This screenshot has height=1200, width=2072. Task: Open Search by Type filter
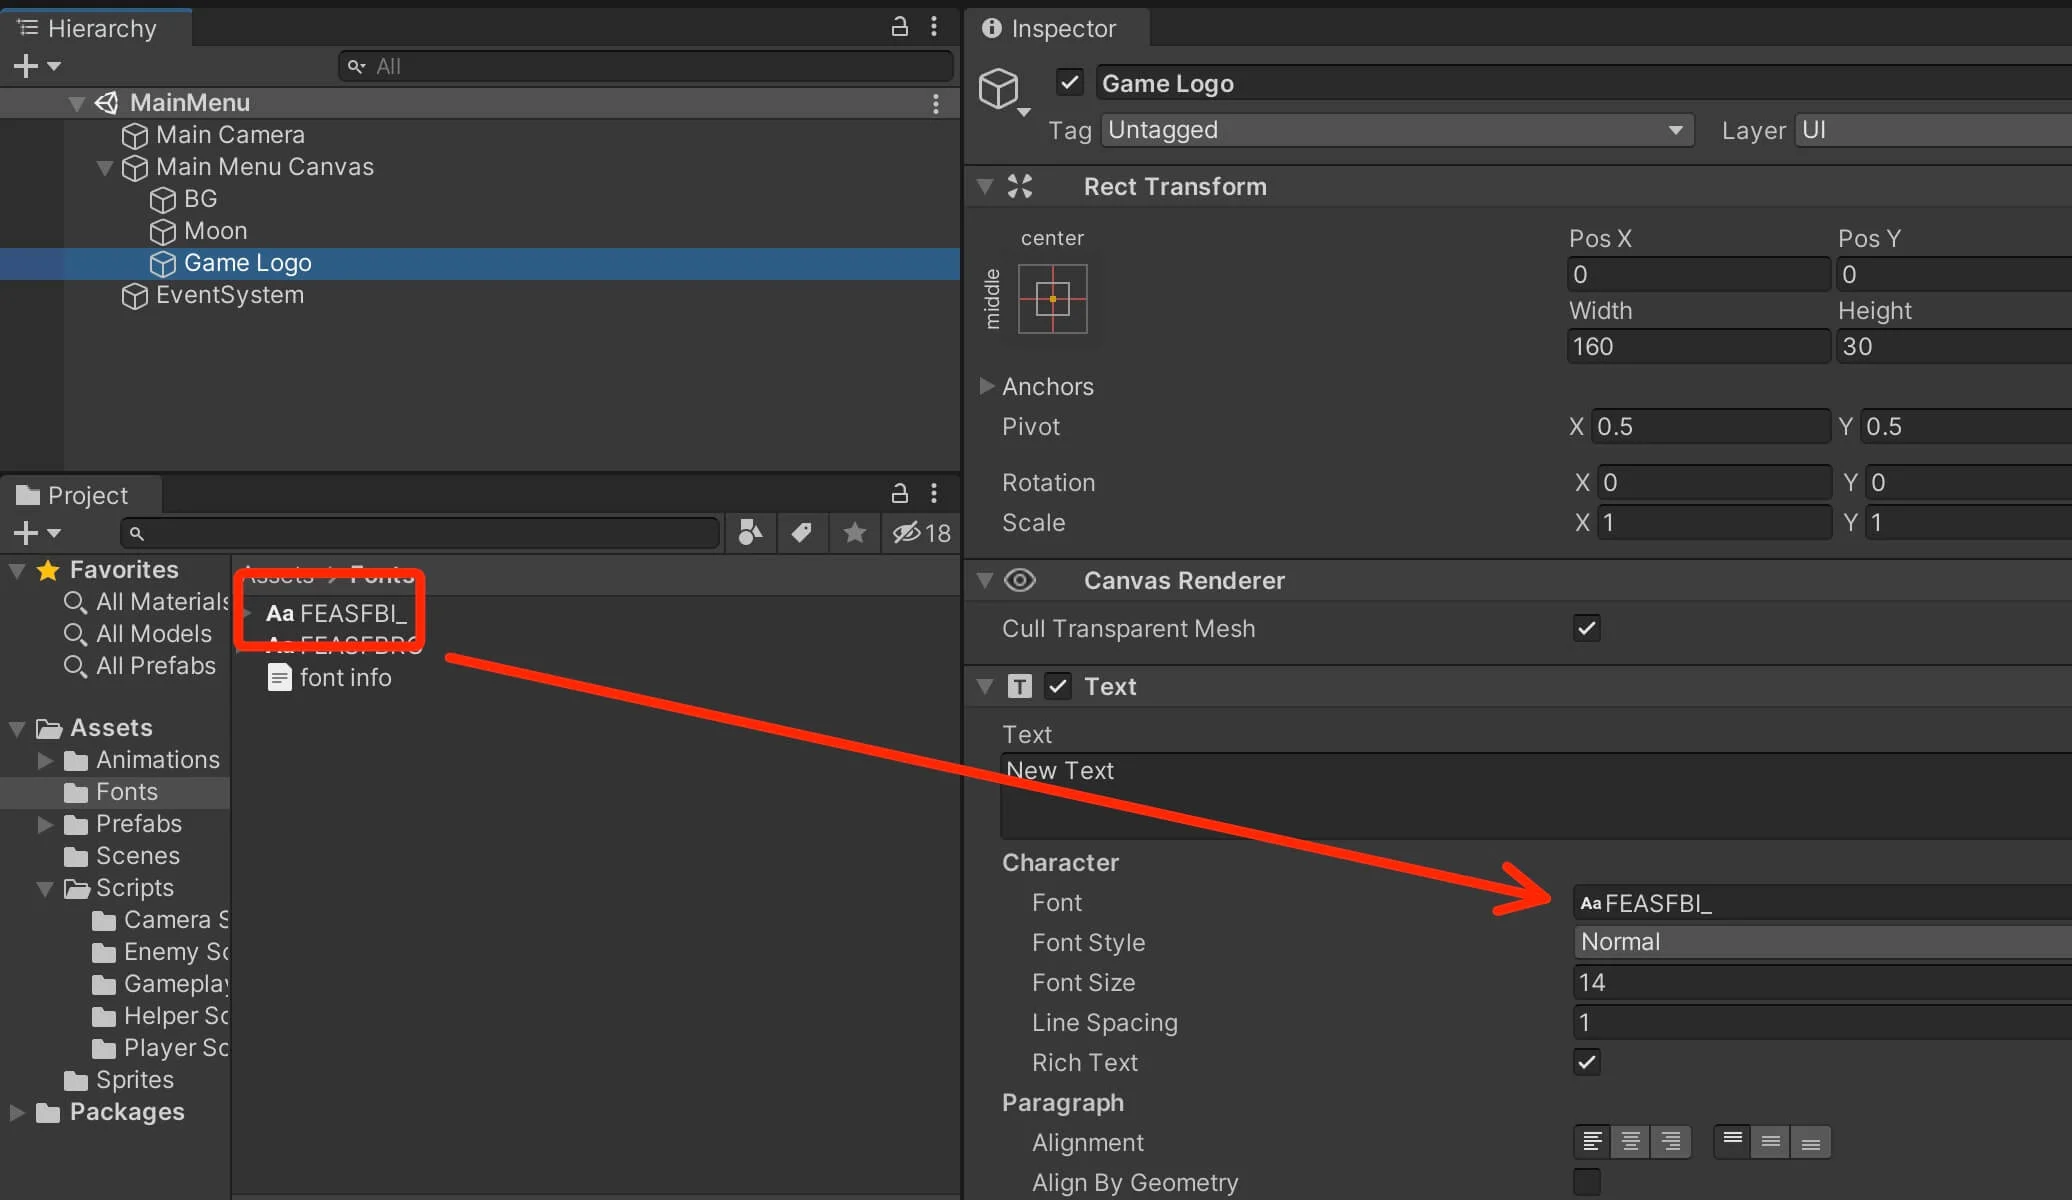(750, 533)
